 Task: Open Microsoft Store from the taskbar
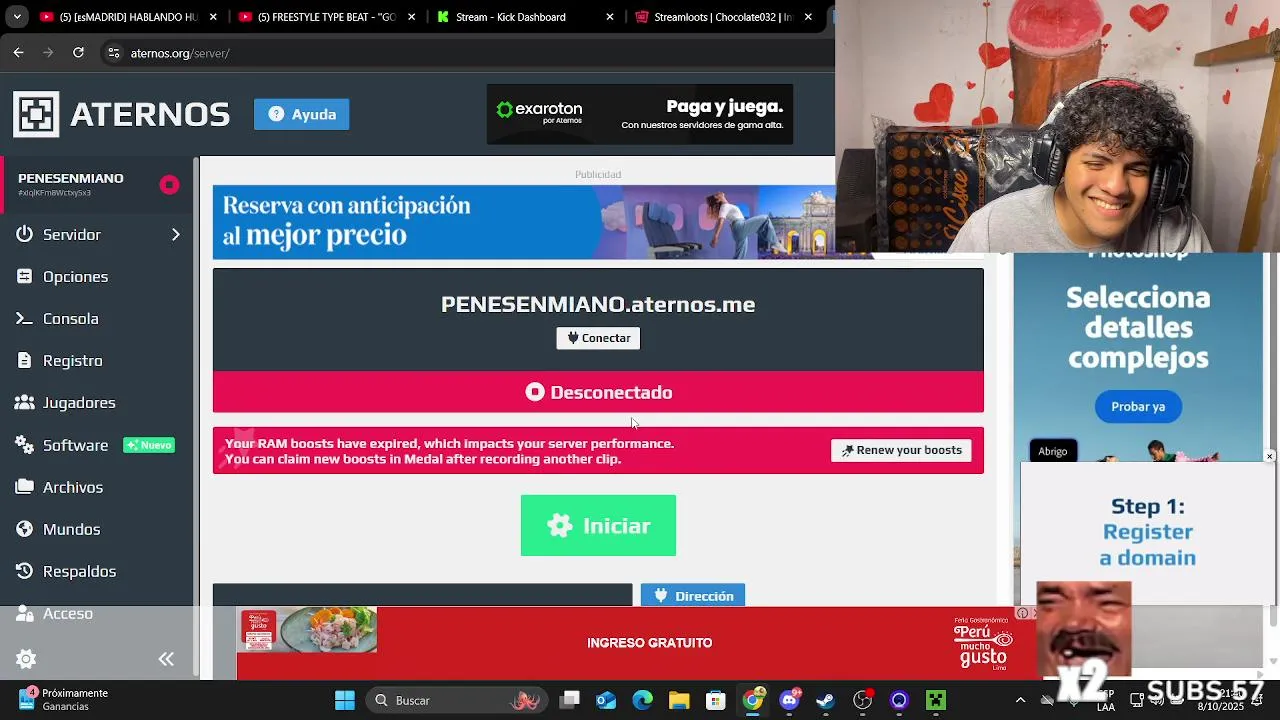click(715, 700)
